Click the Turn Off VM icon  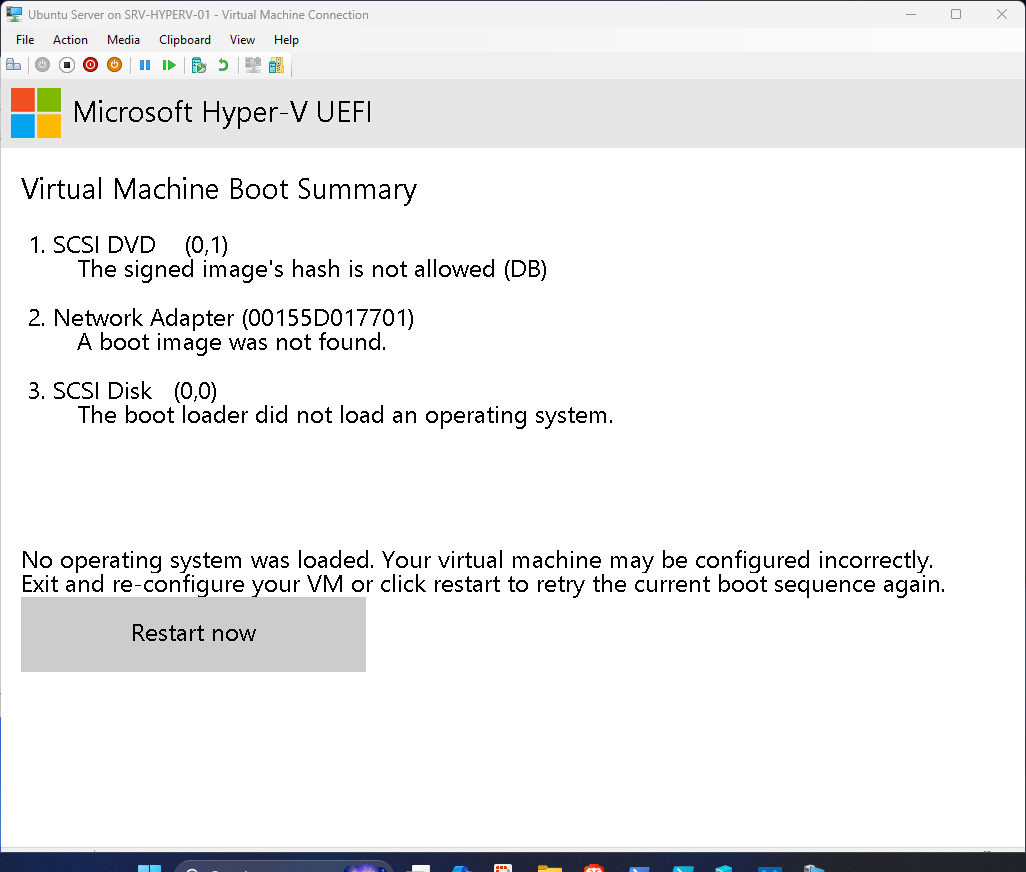pyautogui.click(x=66, y=65)
